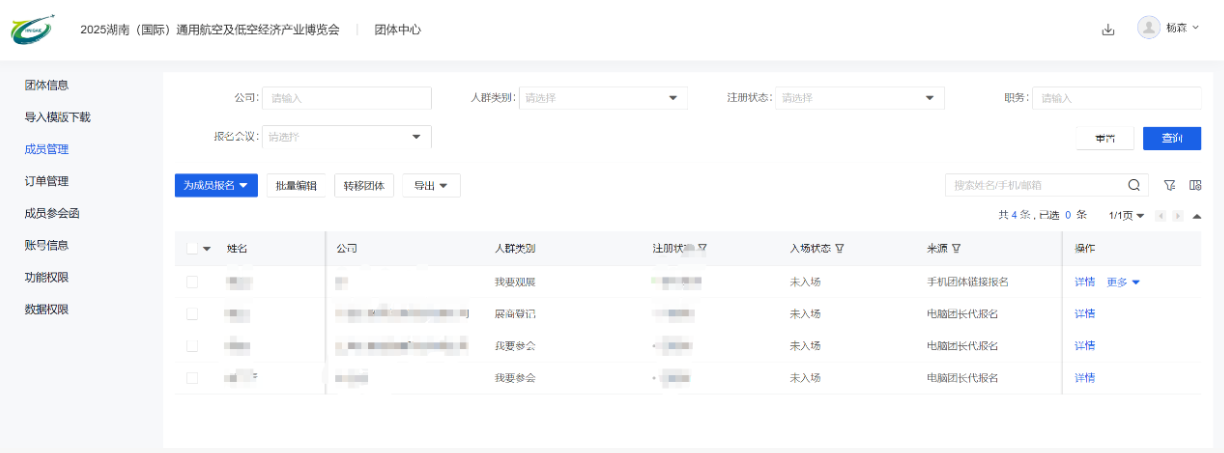Click the blue 查询 button

coord(1171,138)
